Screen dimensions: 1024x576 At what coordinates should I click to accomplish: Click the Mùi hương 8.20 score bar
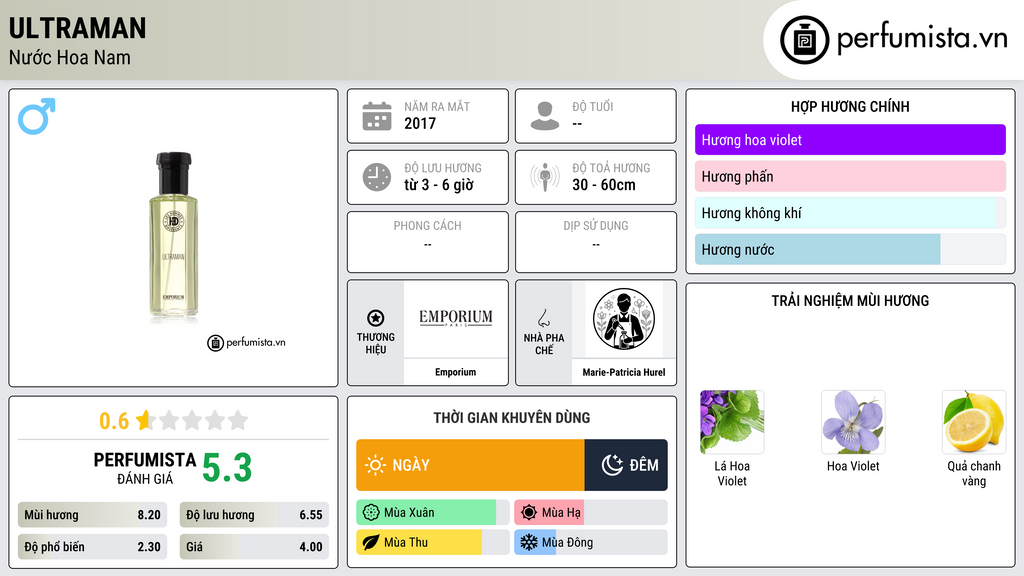click(x=93, y=515)
